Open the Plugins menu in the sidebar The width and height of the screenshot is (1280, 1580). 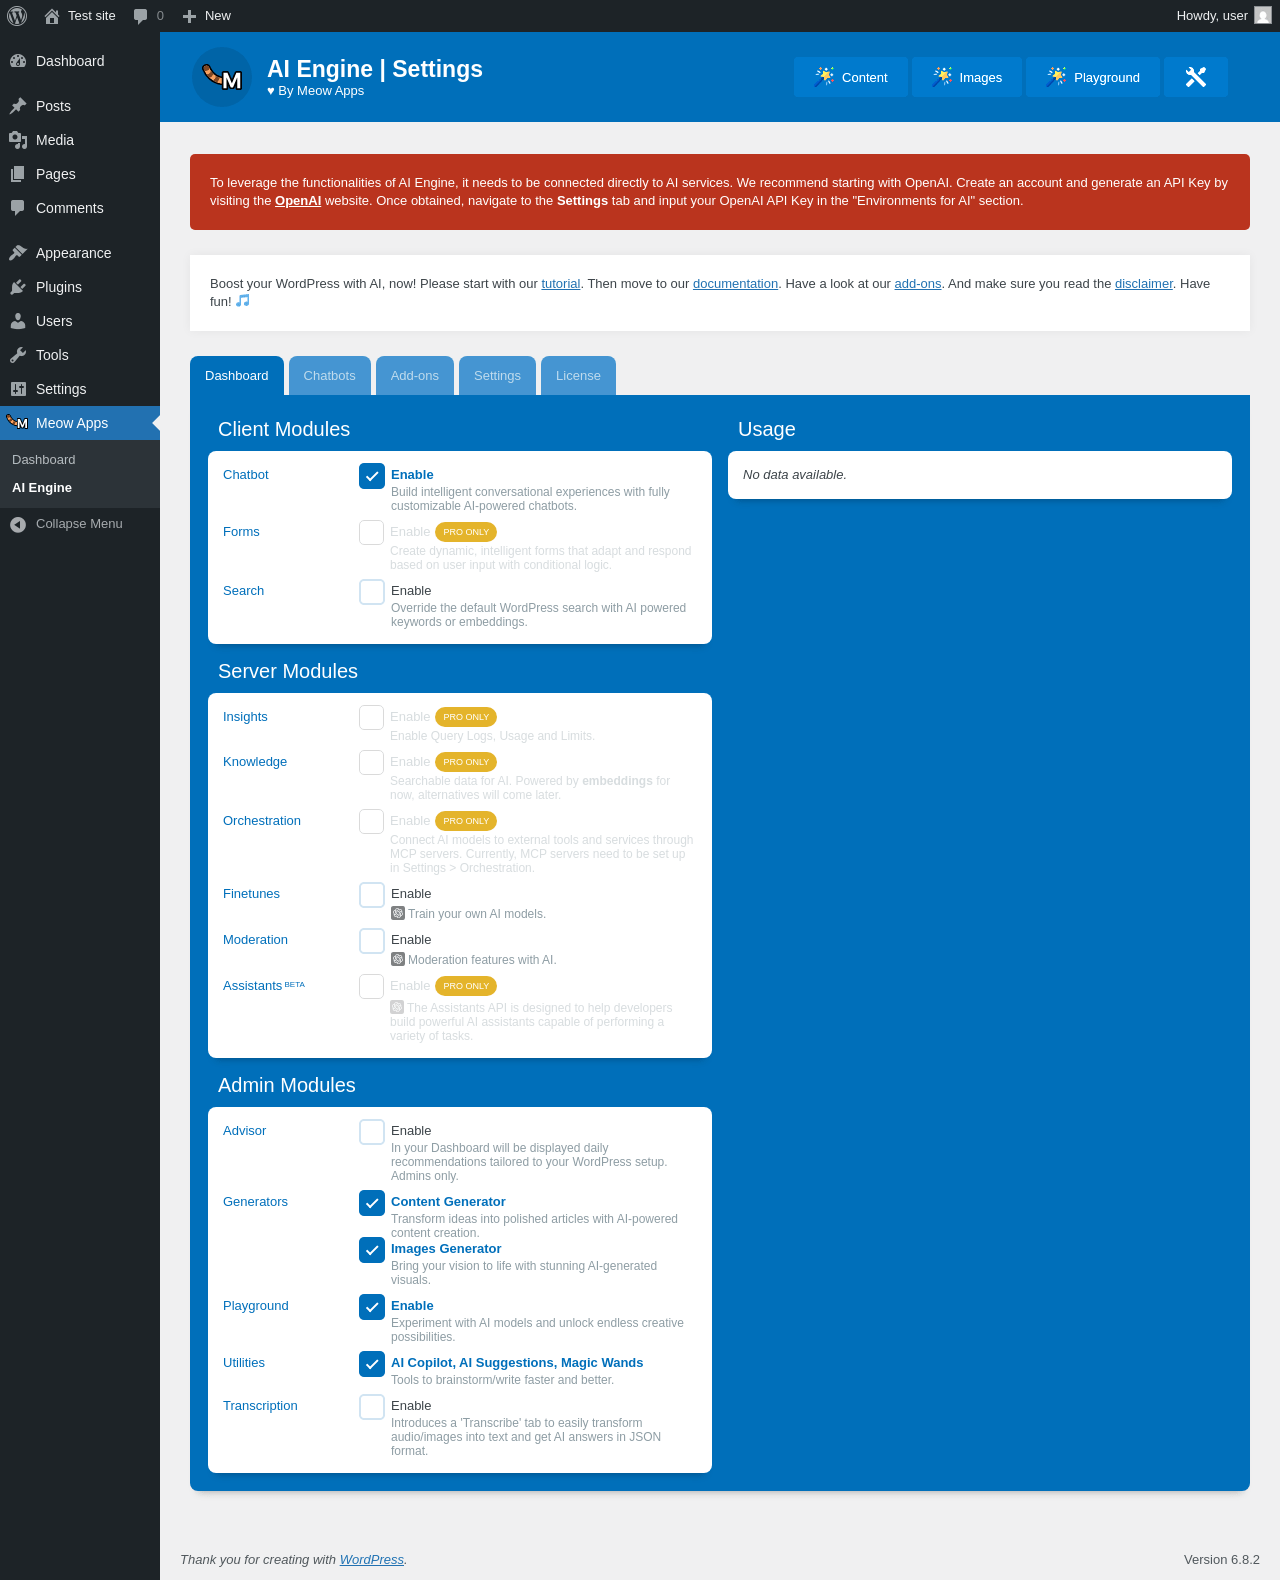(80, 287)
